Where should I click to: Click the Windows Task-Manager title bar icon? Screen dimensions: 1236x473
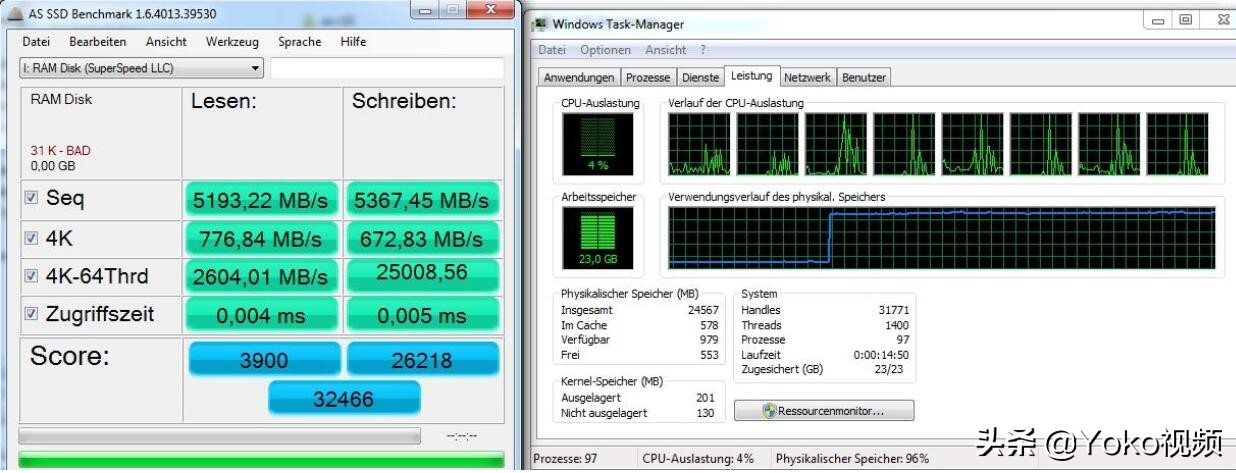540,24
